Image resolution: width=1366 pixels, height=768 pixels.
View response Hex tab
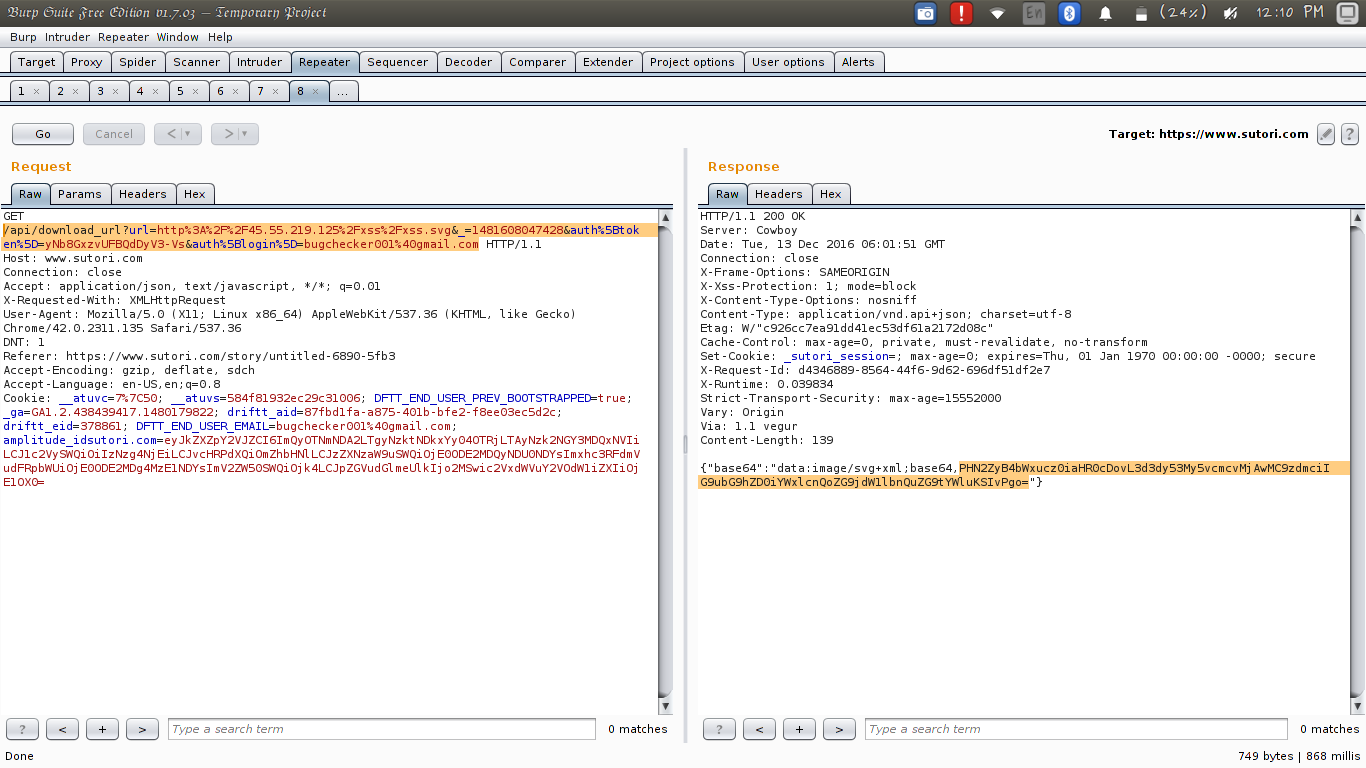(831, 194)
